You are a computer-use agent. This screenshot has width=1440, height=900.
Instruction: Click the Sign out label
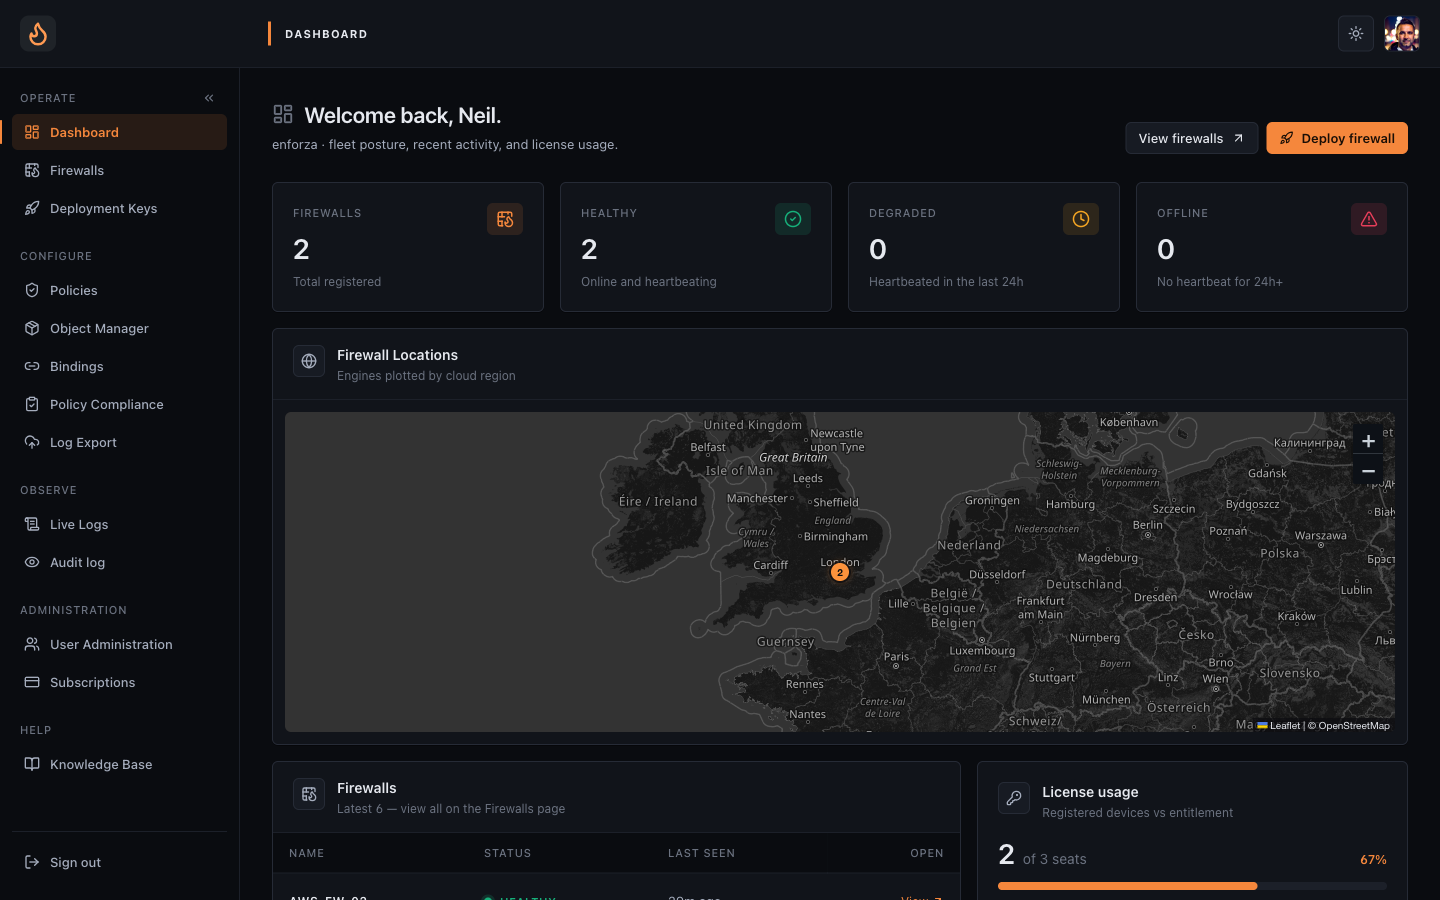[75, 862]
